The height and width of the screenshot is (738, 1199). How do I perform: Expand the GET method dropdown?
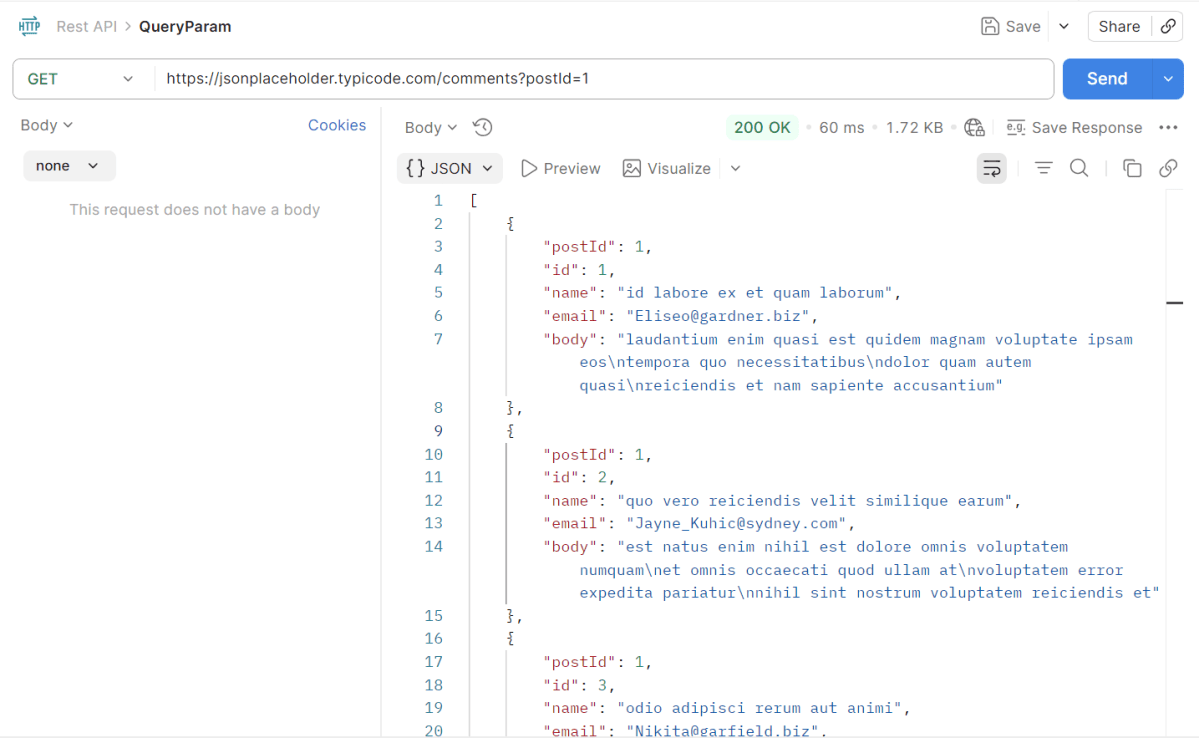click(82, 79)
